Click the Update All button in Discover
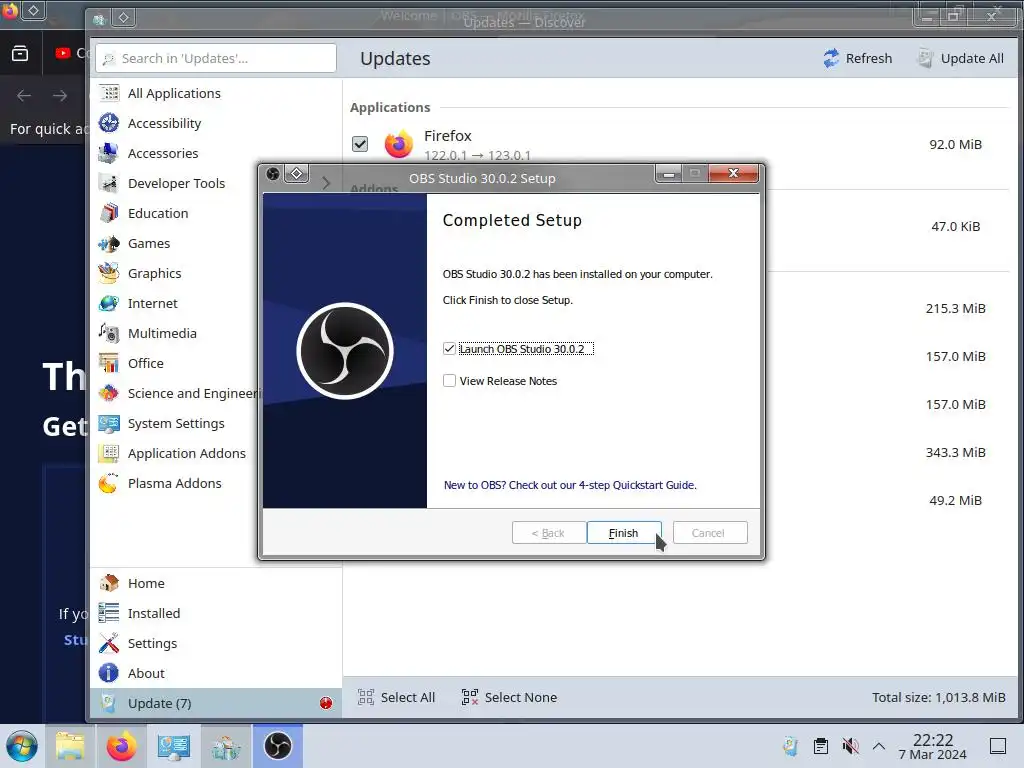This screenshot has height=768, width=1024. [x=960, y=58]
